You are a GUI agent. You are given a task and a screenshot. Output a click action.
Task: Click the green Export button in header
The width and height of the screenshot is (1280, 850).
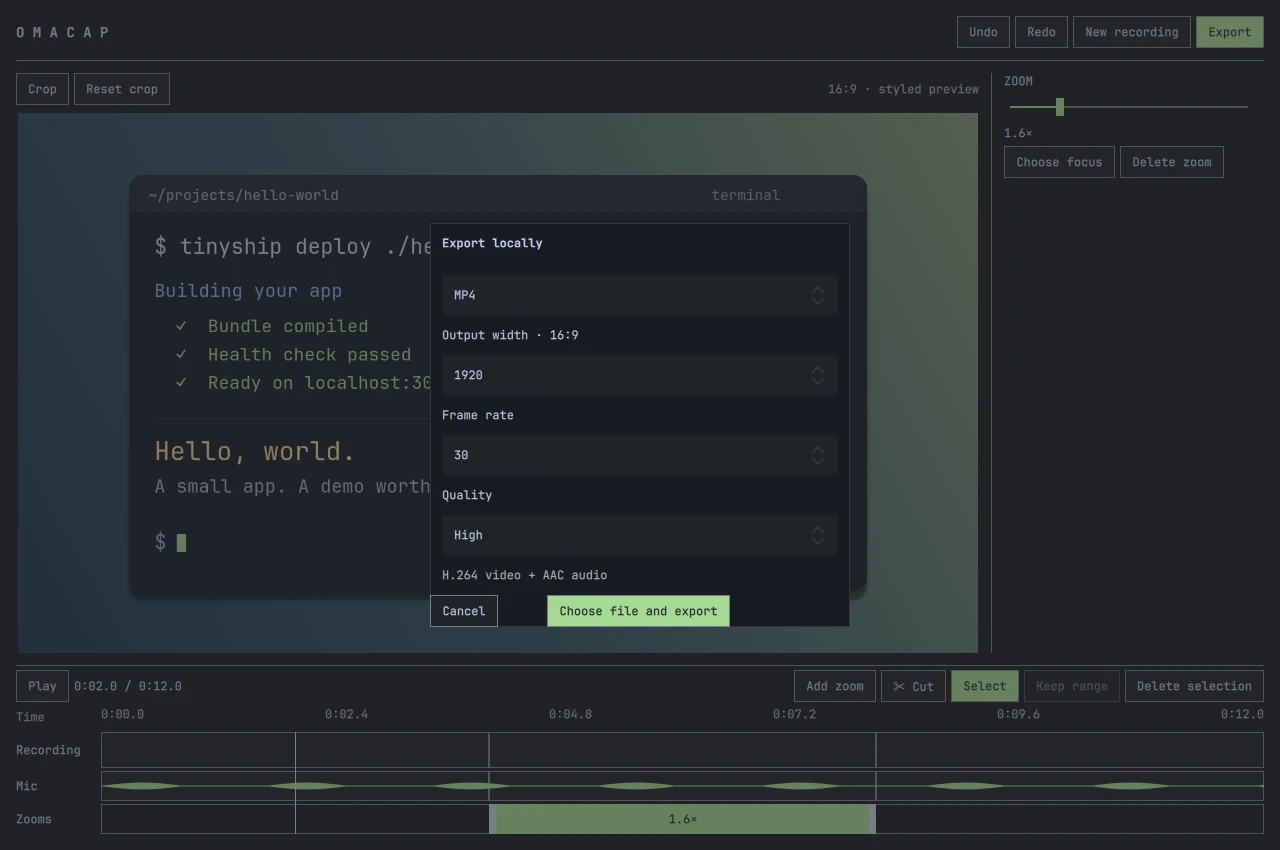coord(1230,32)
